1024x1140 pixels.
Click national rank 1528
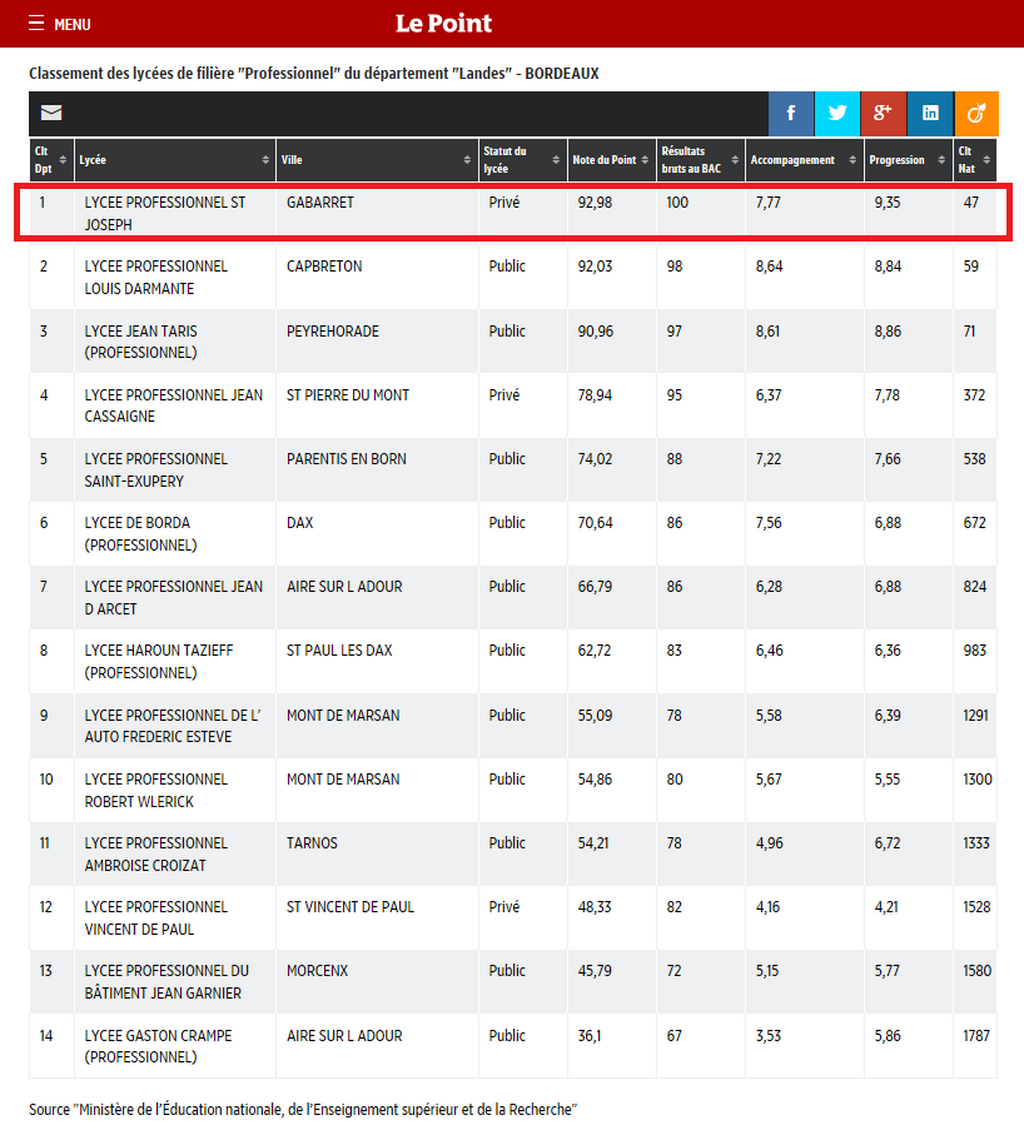[x=977, y=907]
